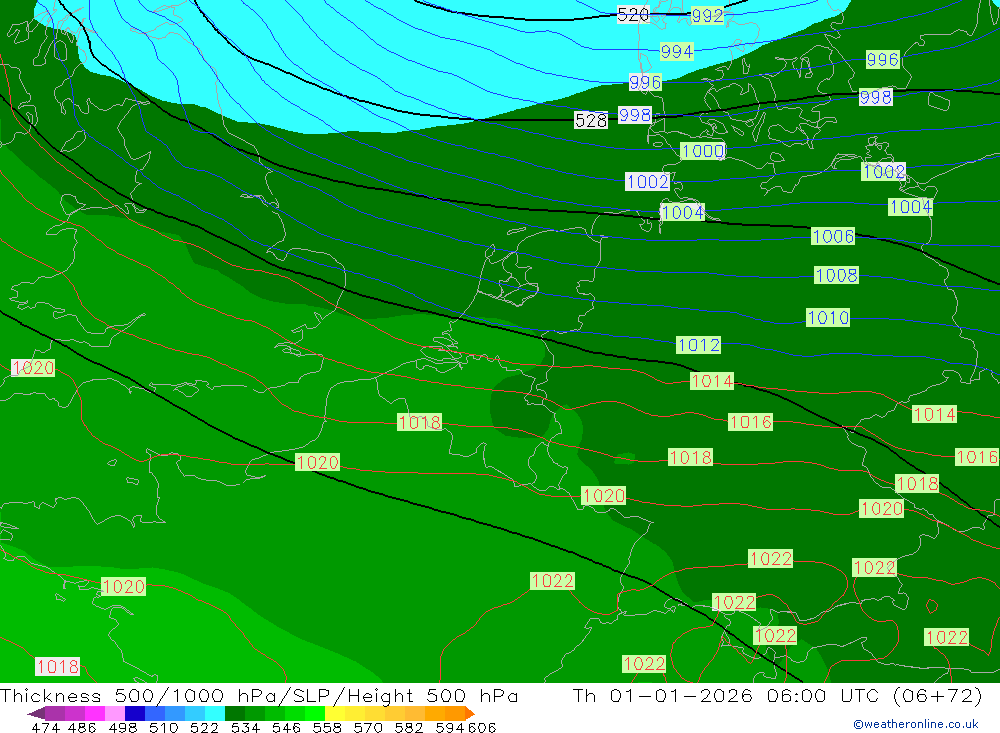The image size is (1000, 733).
Task: Click the 996 label below 994
Action: click(645, 82)
